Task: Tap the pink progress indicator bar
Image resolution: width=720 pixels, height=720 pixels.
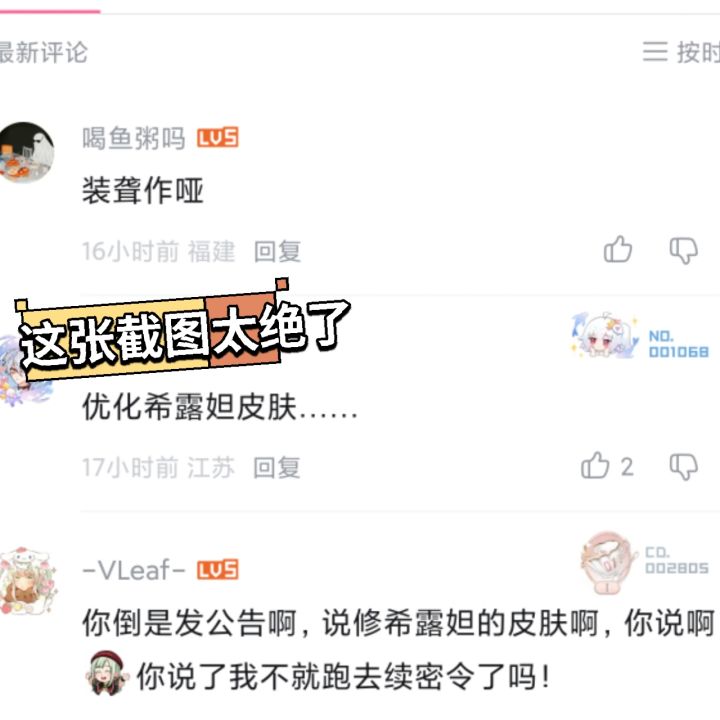Action: coord(50,11)
